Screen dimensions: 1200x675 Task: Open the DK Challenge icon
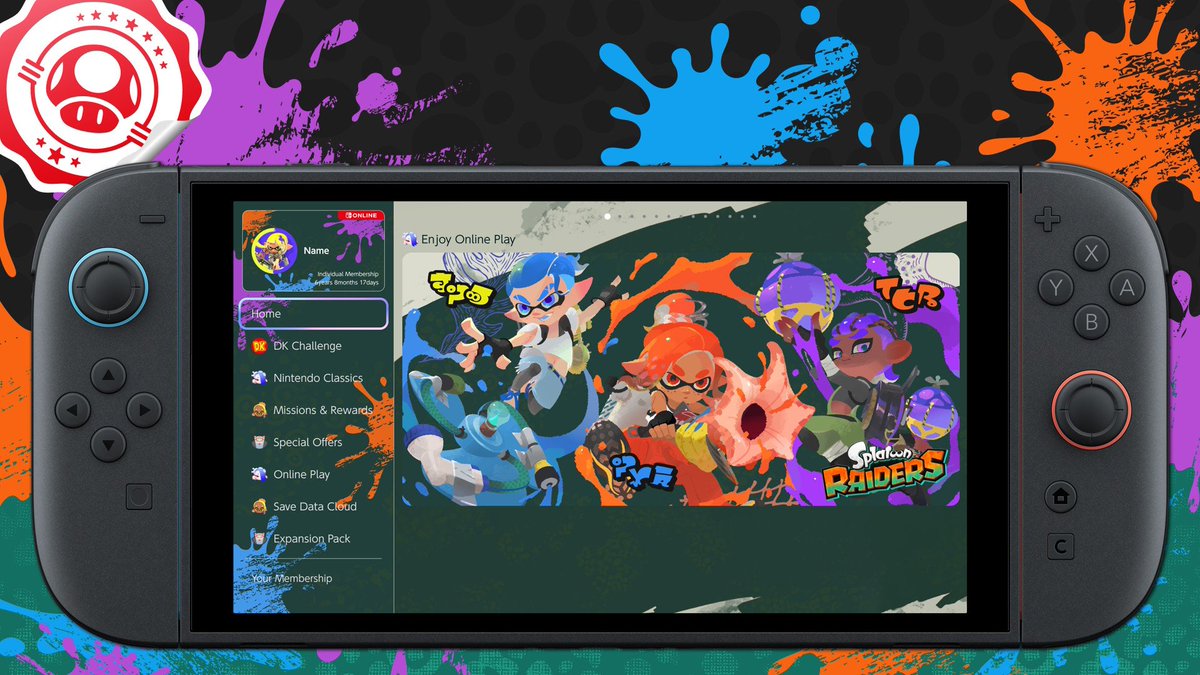(x=258, y=346)
